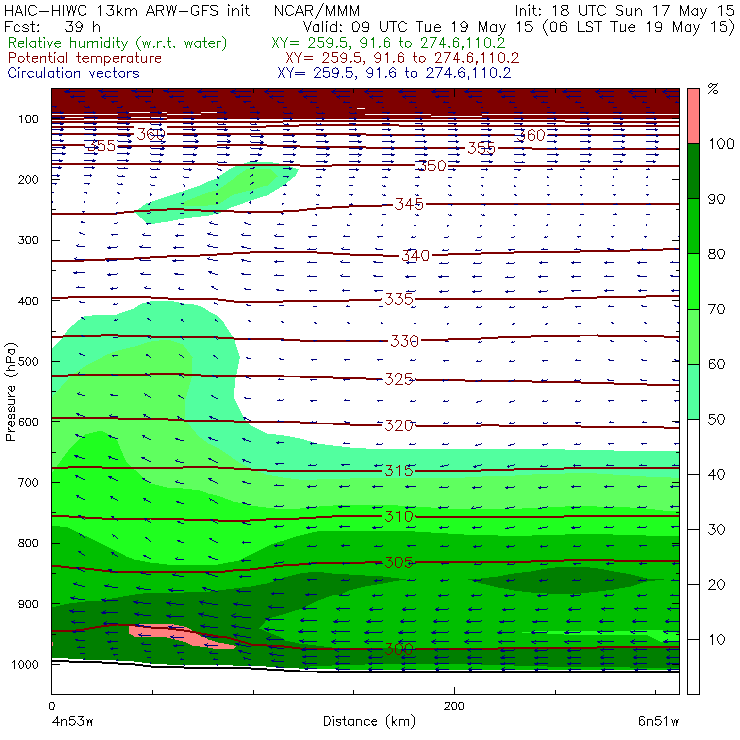This screenshot has height=740, width=740.
Task: Click the "Distance (km)" axis title
Action: 370,721
